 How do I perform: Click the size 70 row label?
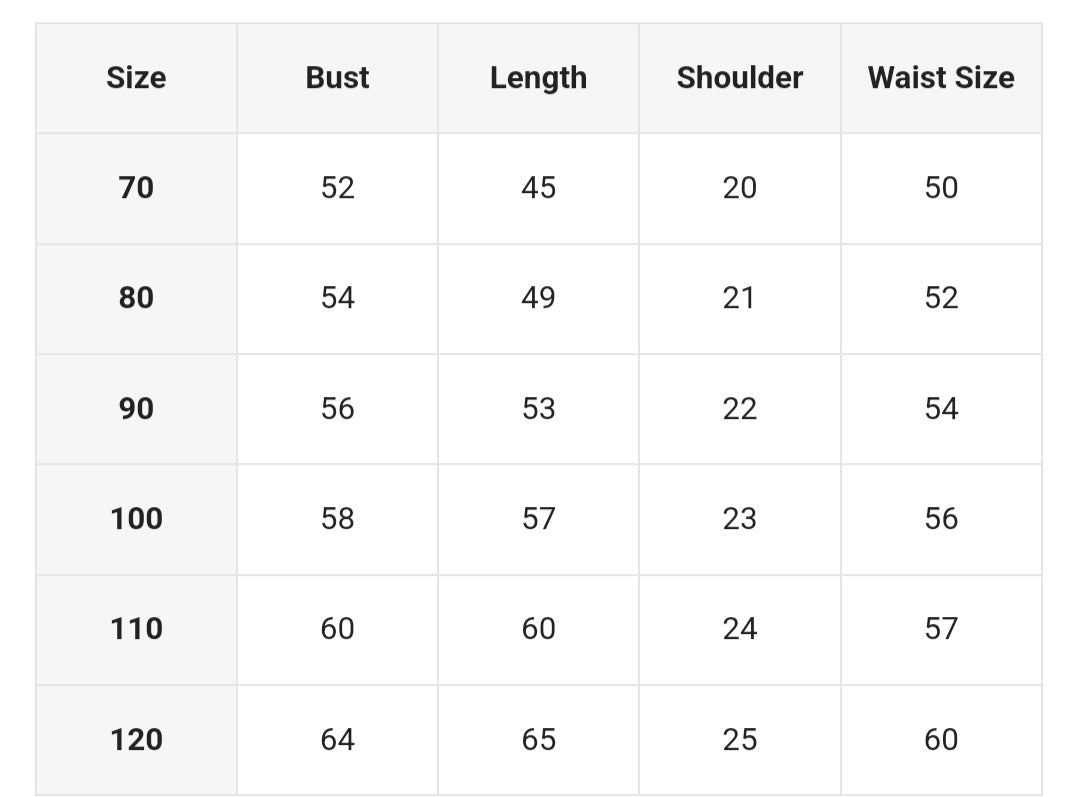pos(136,188)
